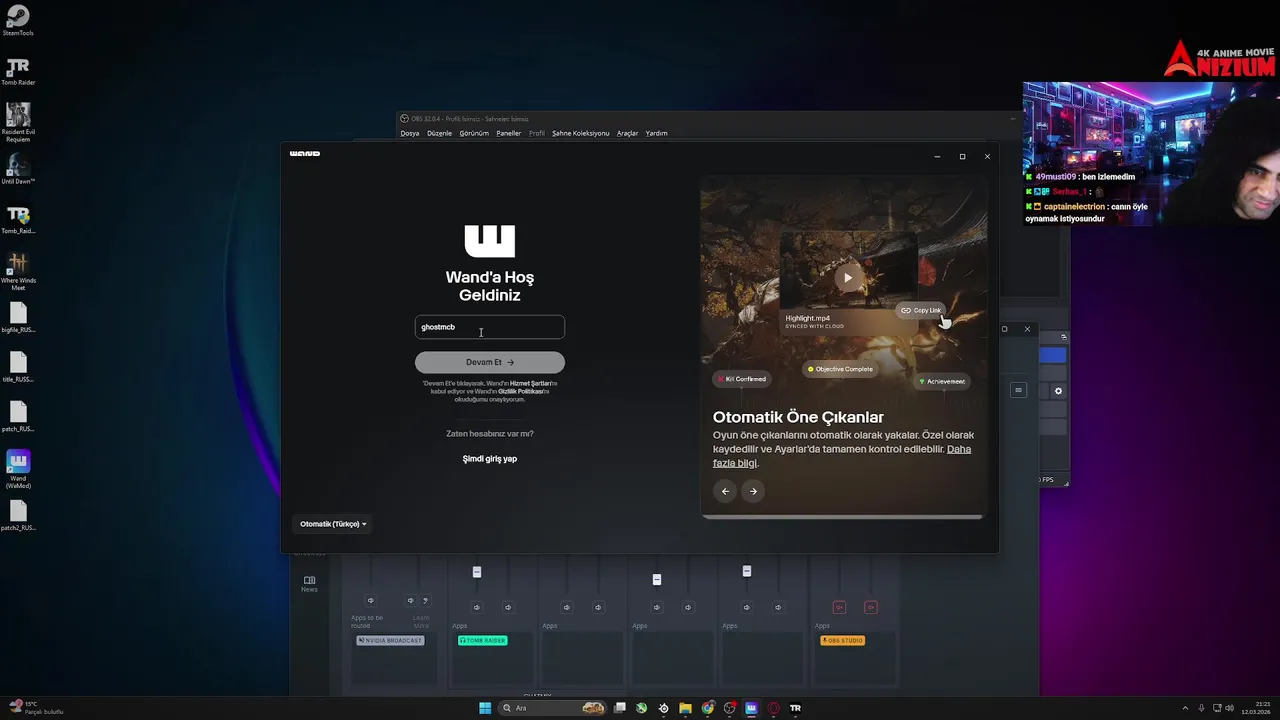Click the TOMB RAIDER app tag
Screen dimensions: 1280x720
(482, 640)
